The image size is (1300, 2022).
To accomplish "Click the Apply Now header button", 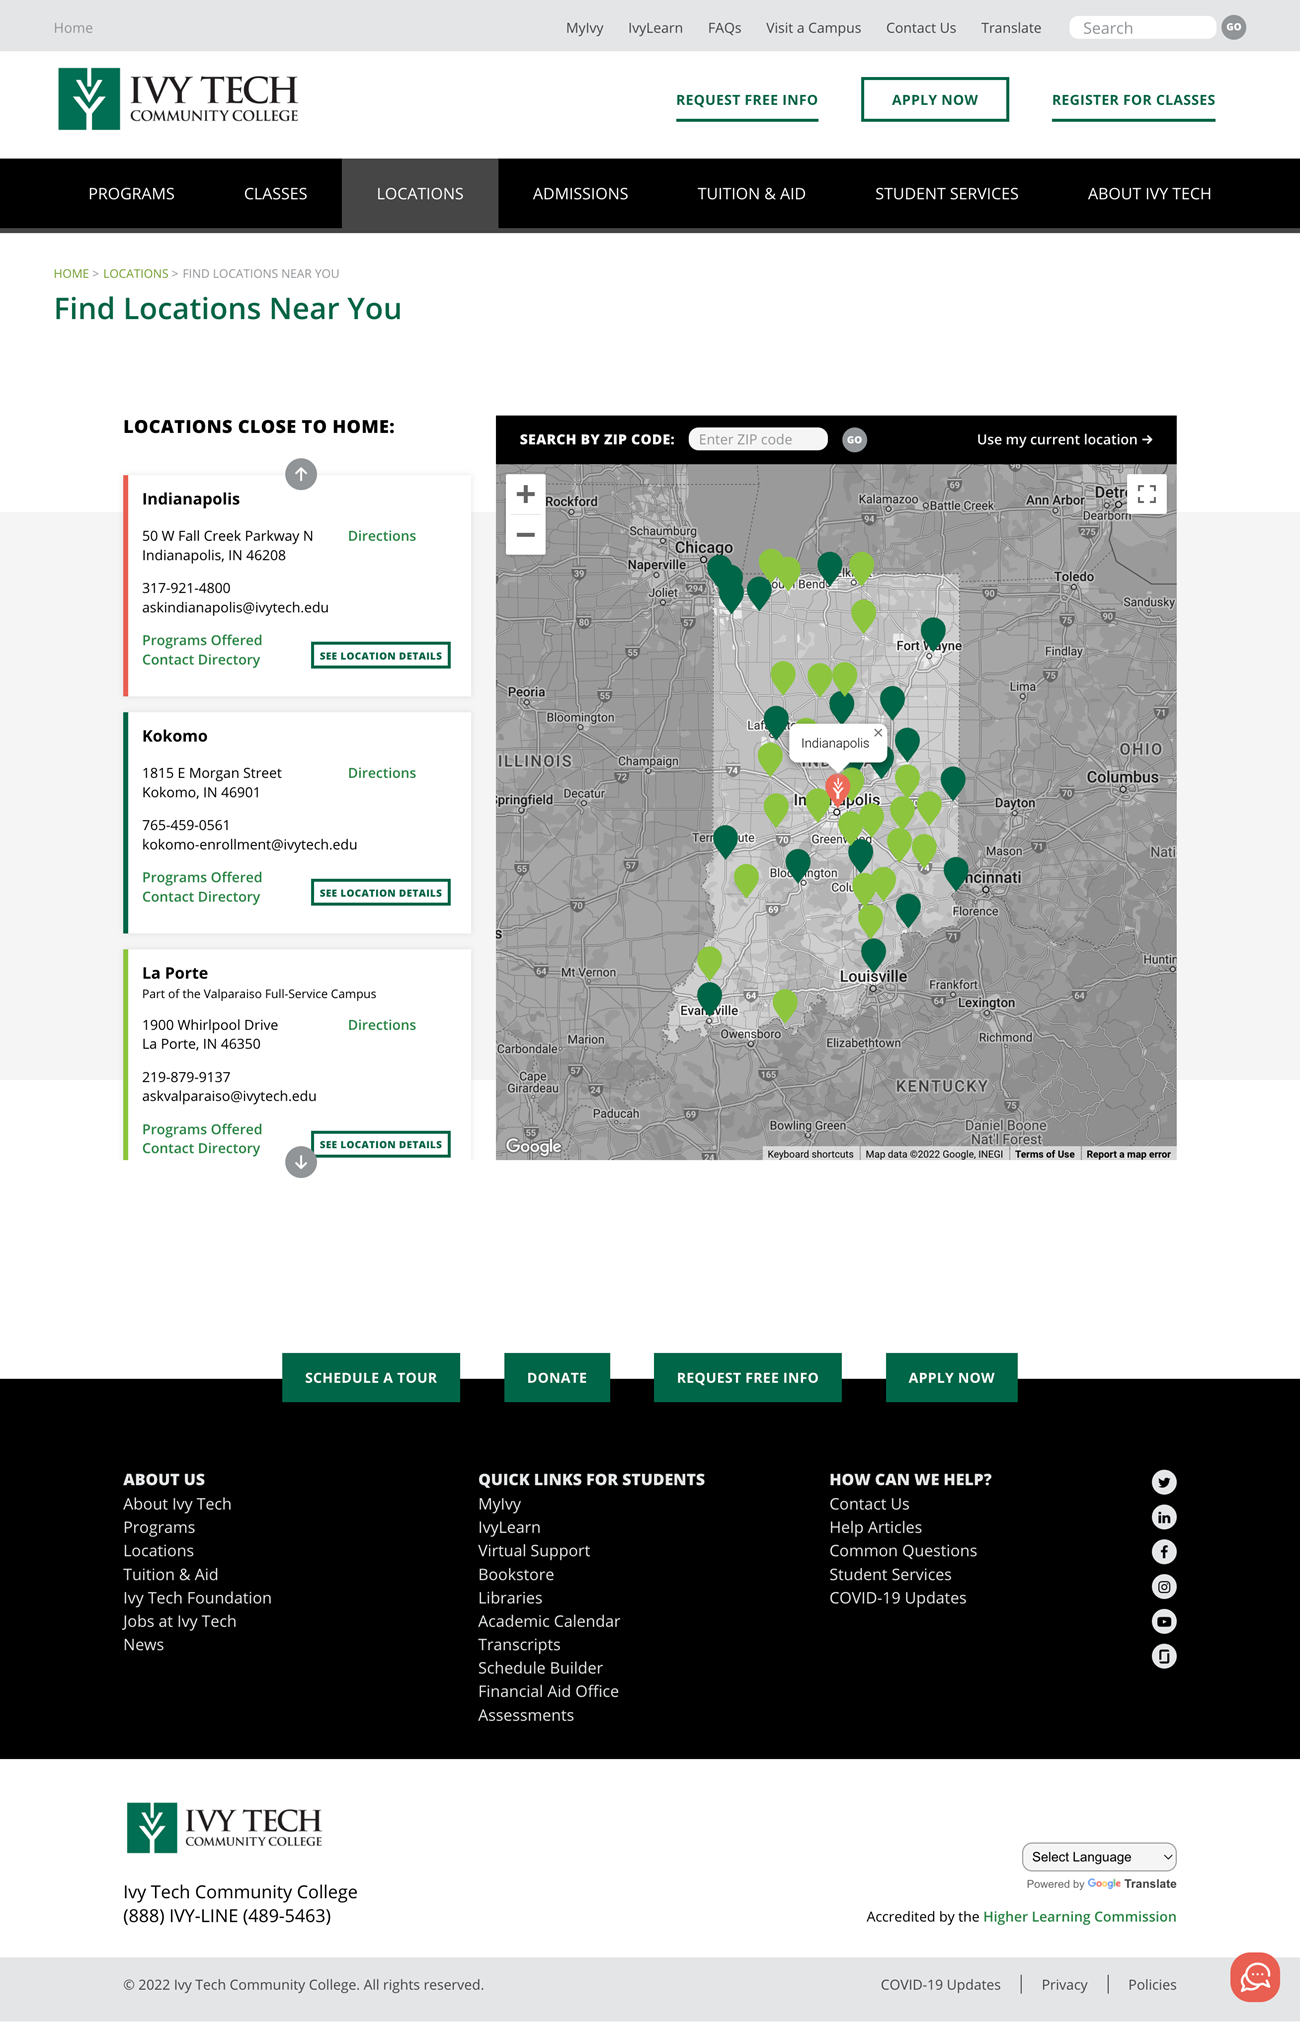I will click(934, 100).
